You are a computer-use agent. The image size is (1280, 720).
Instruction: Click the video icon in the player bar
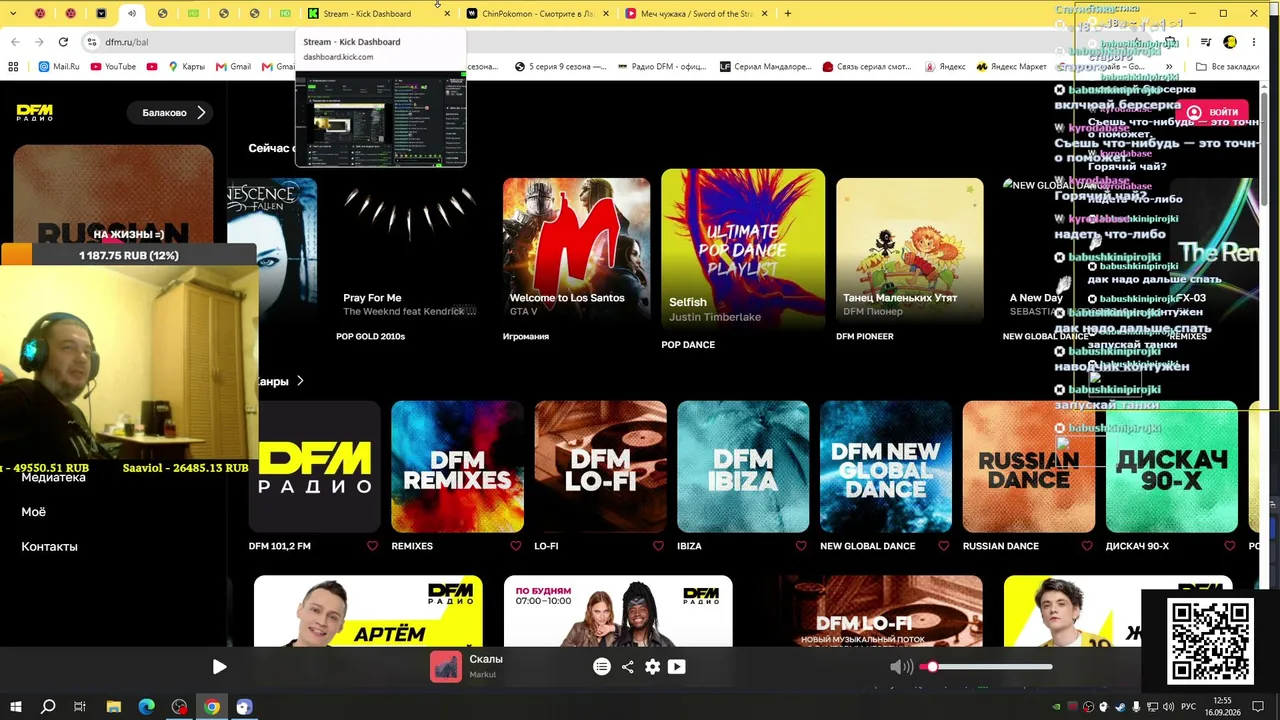677,667
